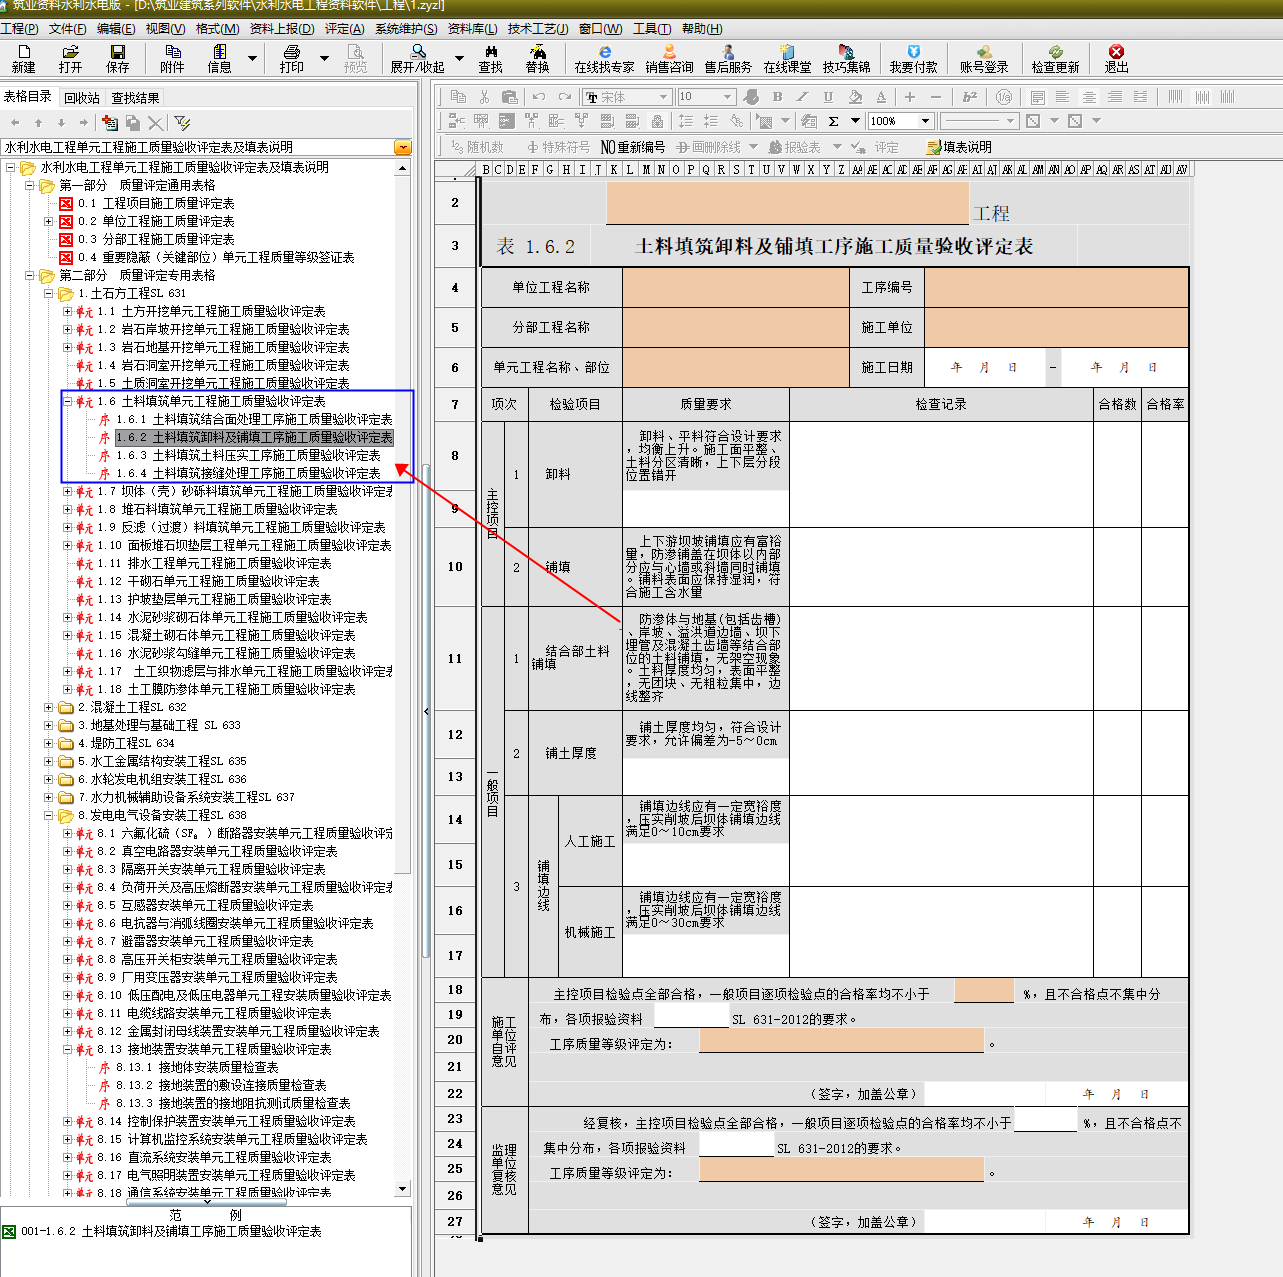This screenshot has height=1277, width=1283.
Task: Collapse 第一部分 质量评定通用表格 node
Action: tap(29, 185)
